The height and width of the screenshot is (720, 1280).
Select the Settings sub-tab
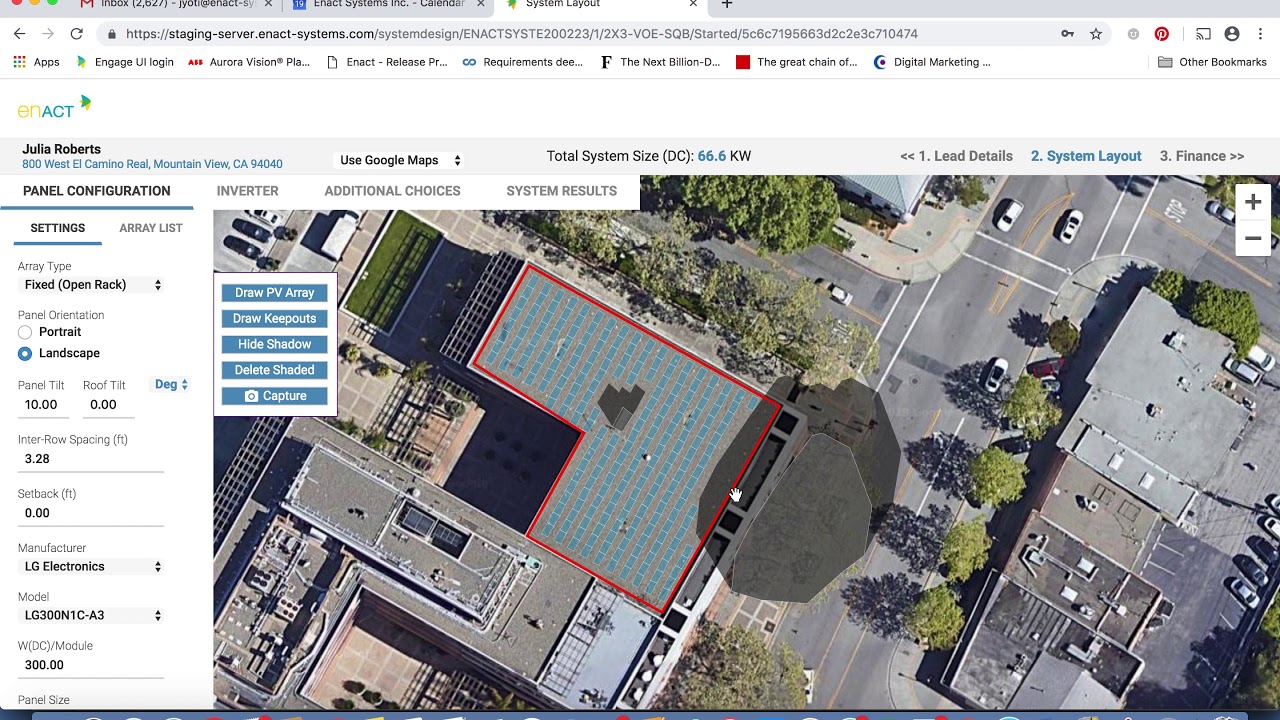point(57,228)
